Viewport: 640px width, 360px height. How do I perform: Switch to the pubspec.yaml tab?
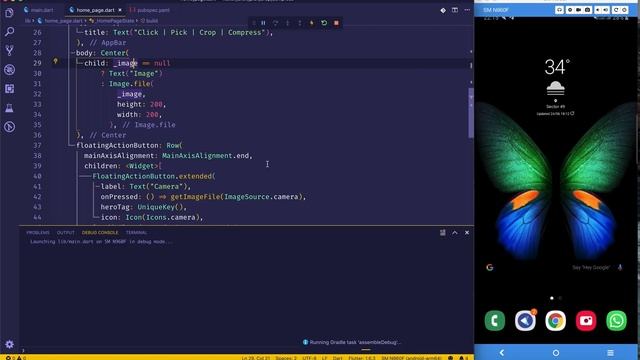[150, 10]
